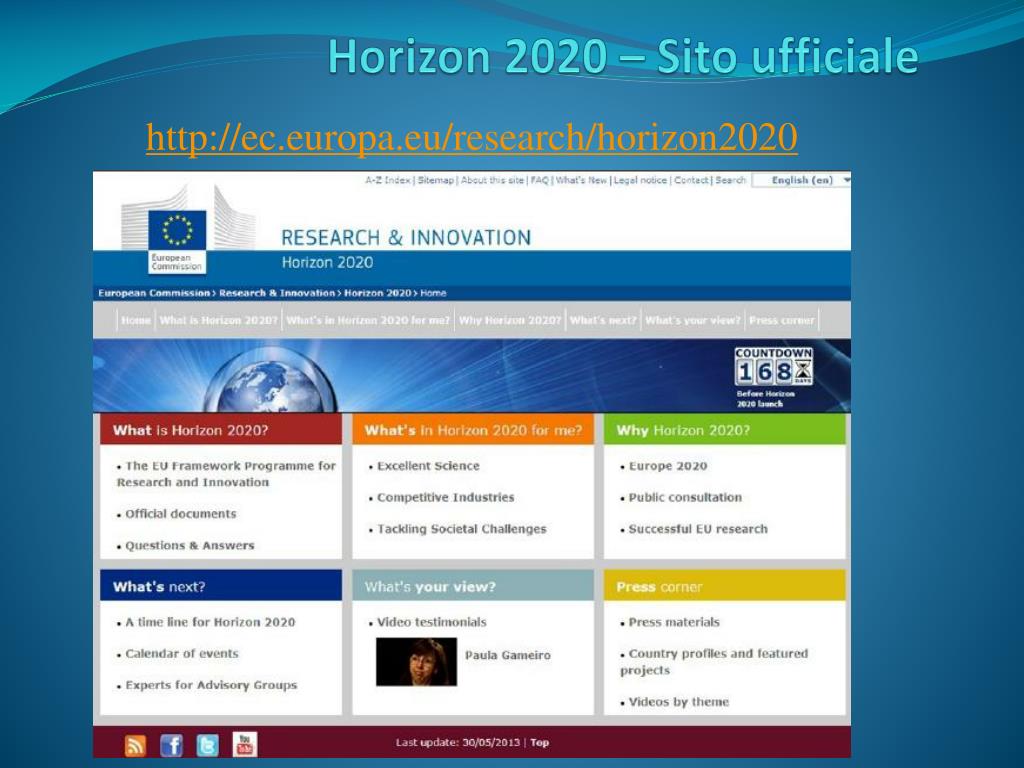Open A-Z Index in top links

[388, 180]
